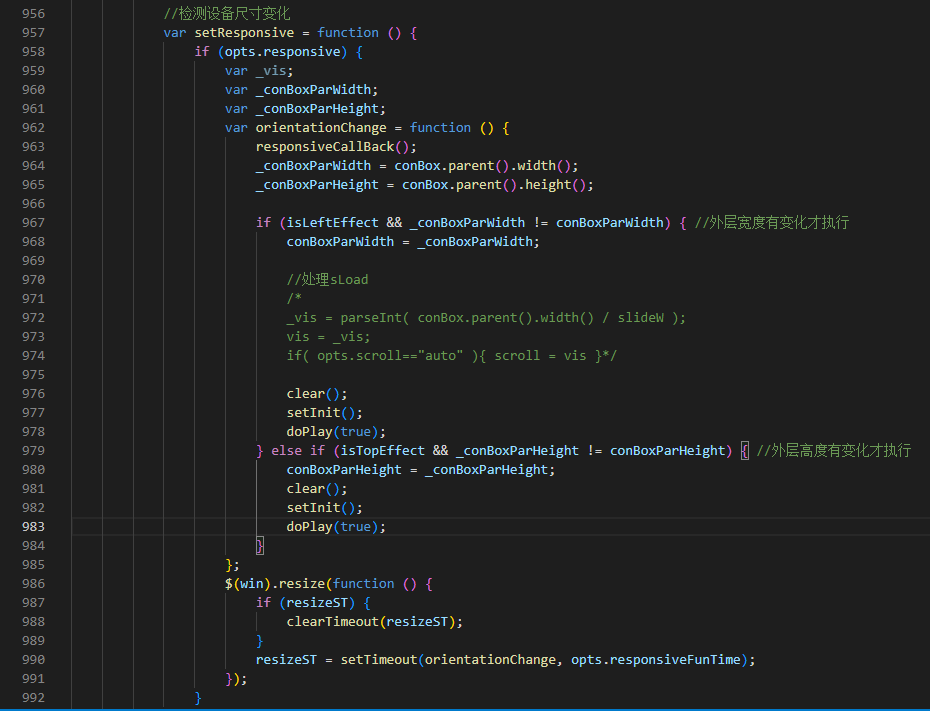Select line number 967 in the gutter
This screenshot has height=711, width=930.
point(32,222)
